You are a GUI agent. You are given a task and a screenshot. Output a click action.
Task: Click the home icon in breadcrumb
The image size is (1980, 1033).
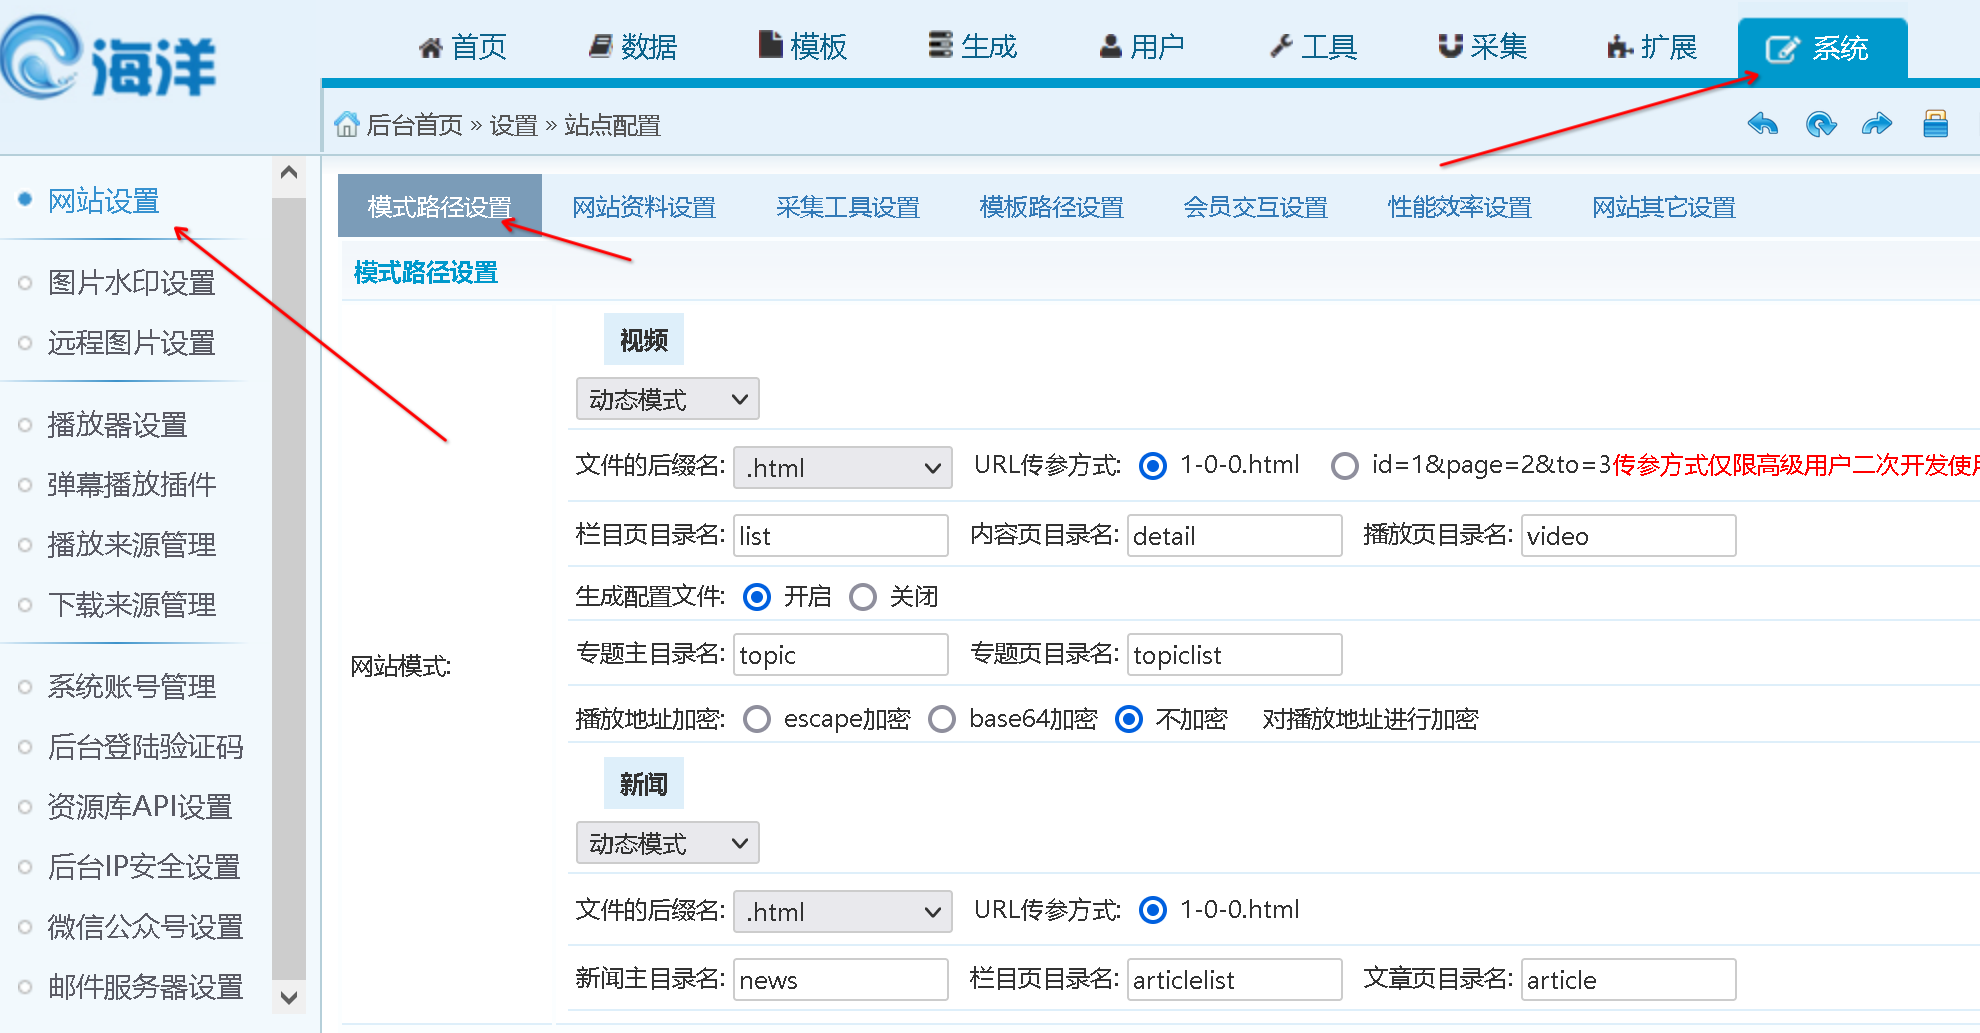[347, 124]
